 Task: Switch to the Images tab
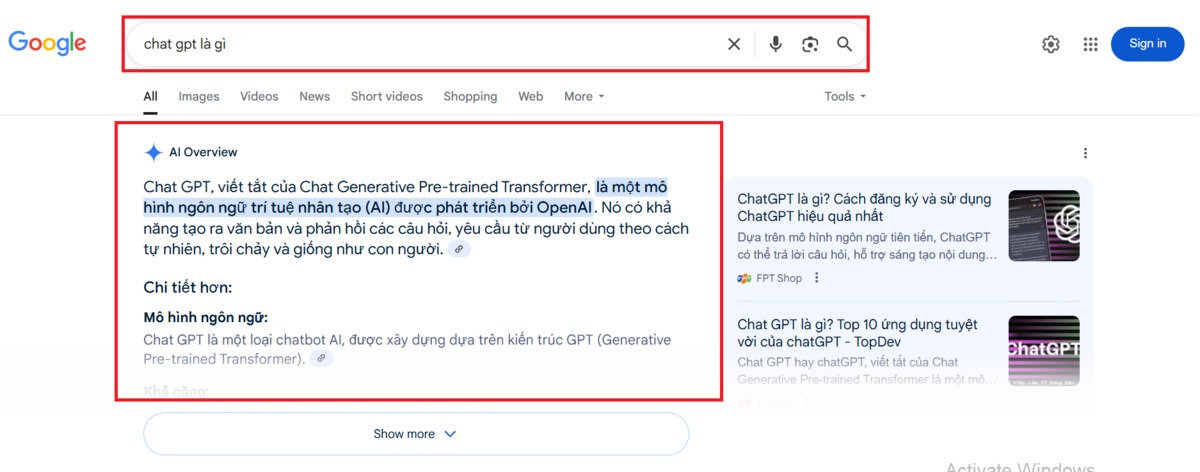coord(199,96)
